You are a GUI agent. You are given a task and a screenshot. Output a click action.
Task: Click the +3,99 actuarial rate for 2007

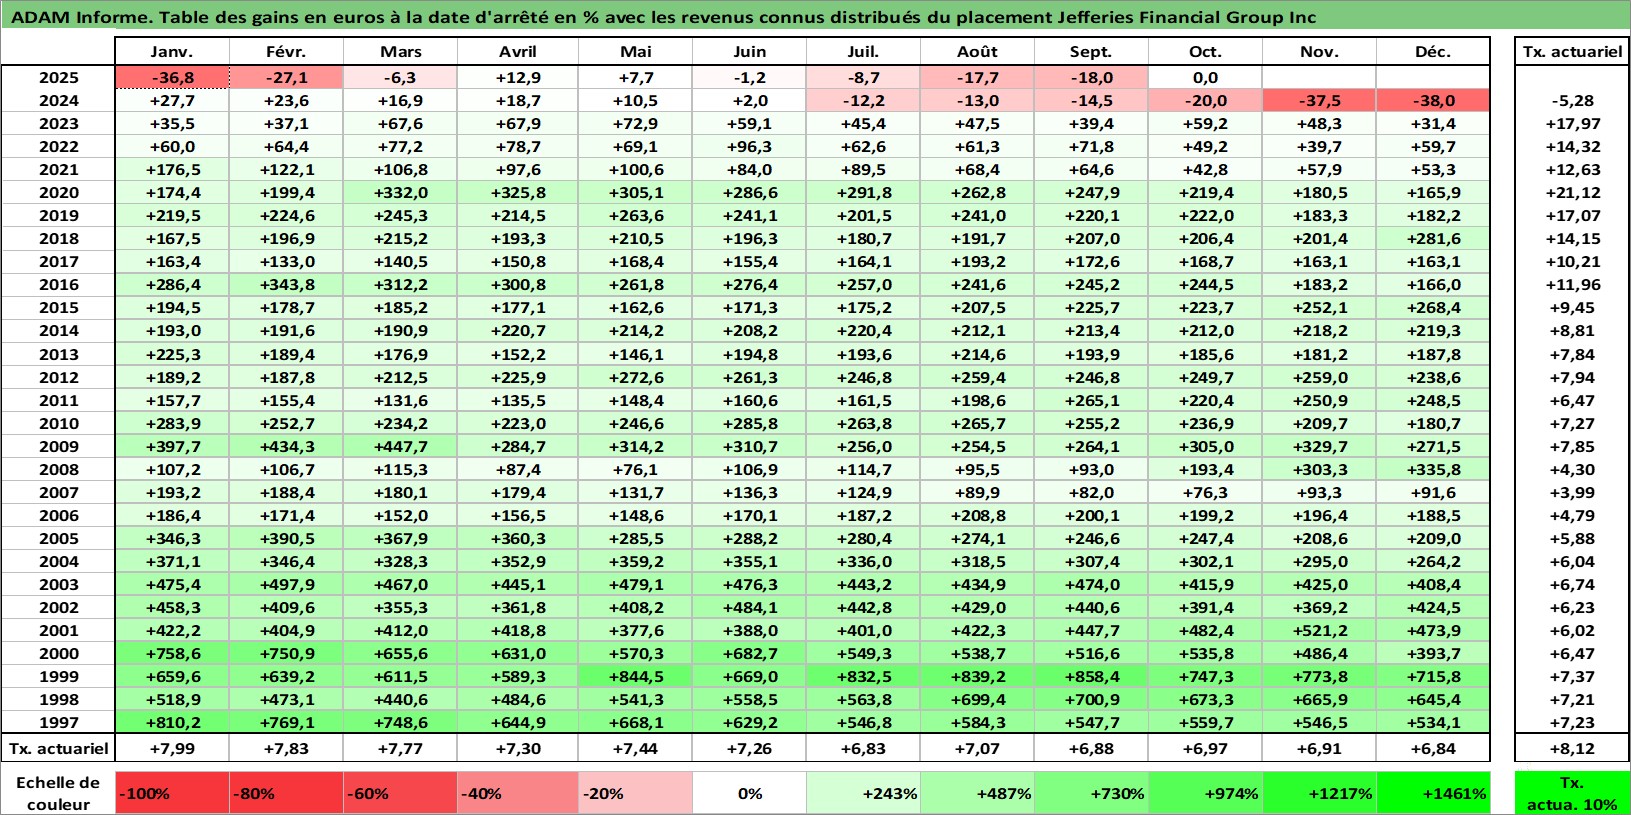tap(1572, 493)
